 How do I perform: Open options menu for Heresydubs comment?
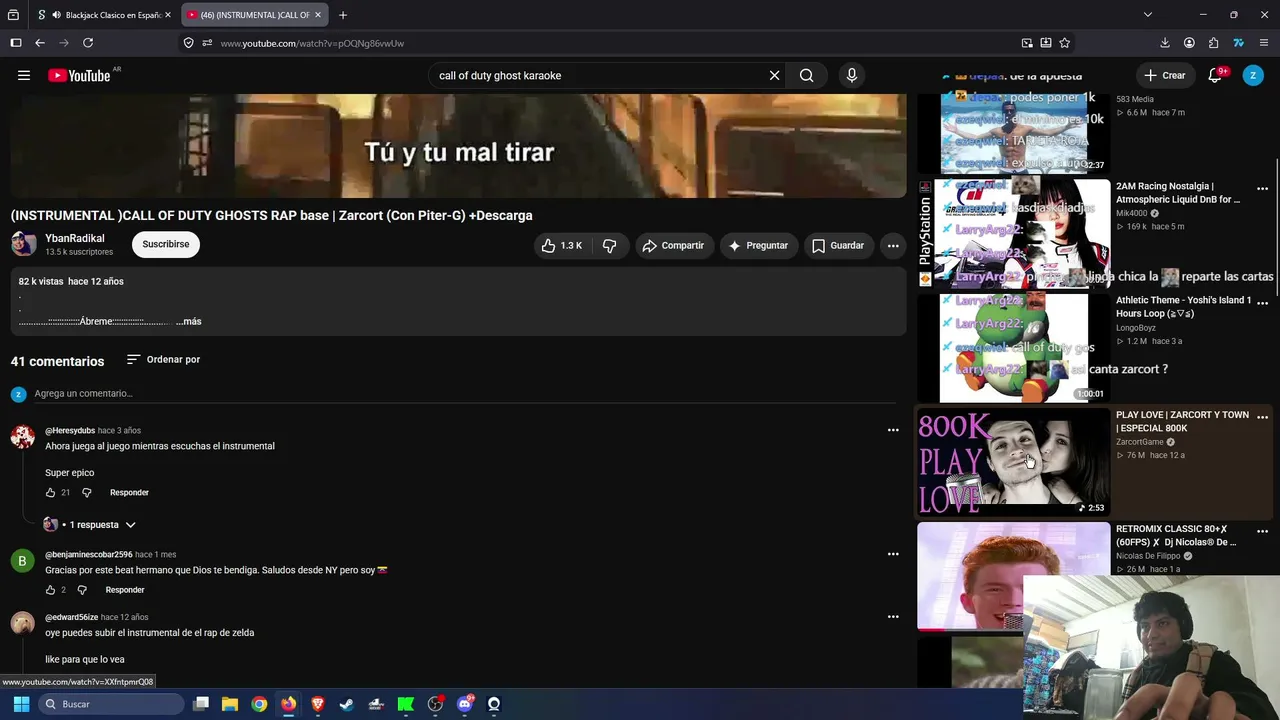tap(893, 430)
